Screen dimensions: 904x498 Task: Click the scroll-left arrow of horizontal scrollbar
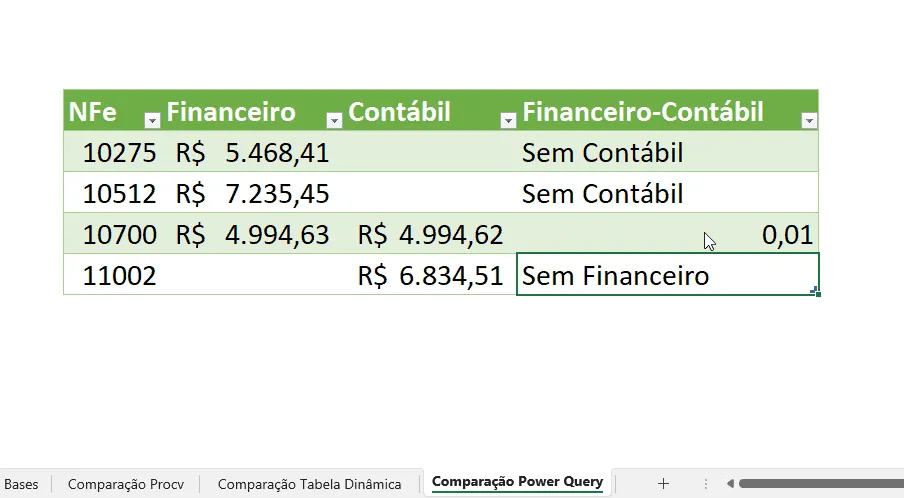pyautogui.click(x=730, y=484)
